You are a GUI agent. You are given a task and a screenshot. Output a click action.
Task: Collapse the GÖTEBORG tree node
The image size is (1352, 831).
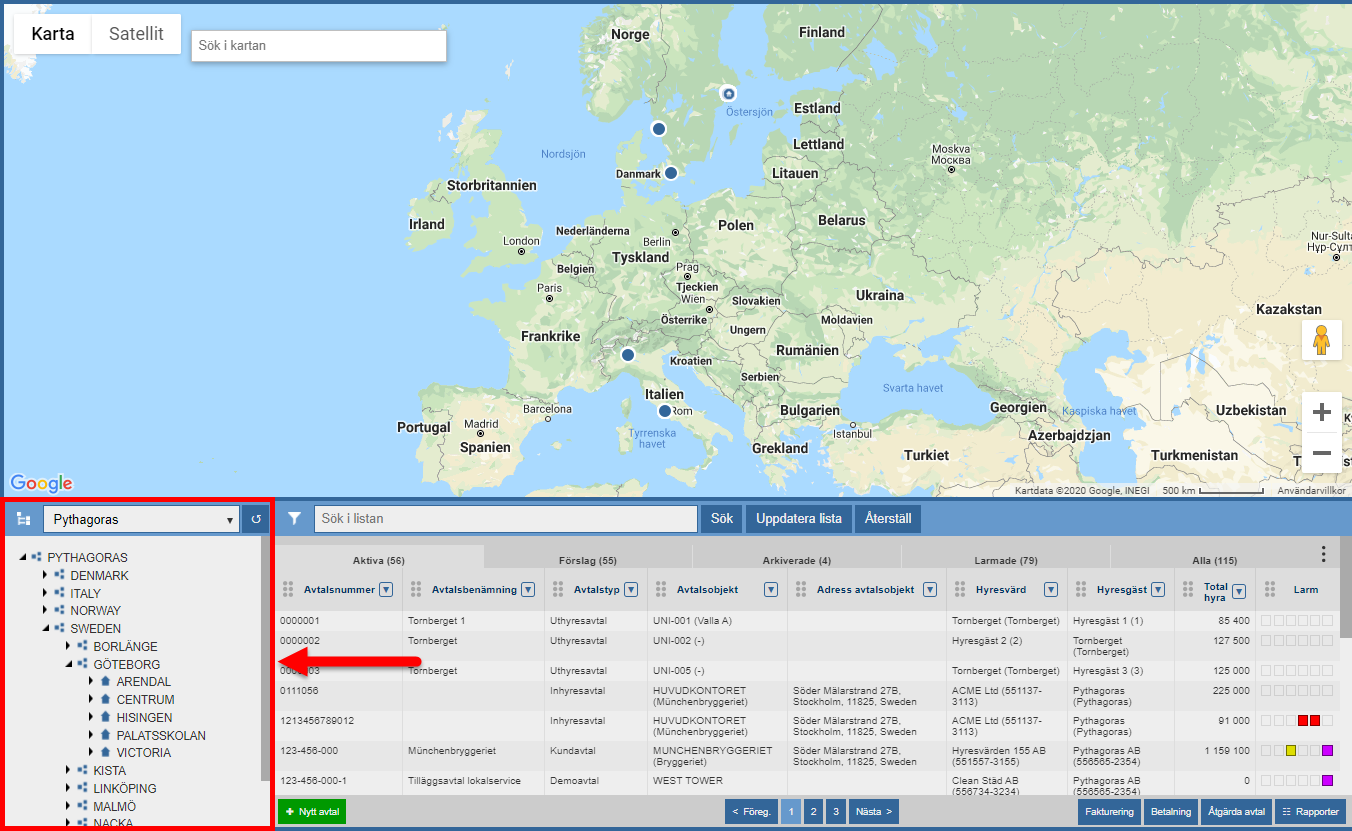click(x=69, y=664)
